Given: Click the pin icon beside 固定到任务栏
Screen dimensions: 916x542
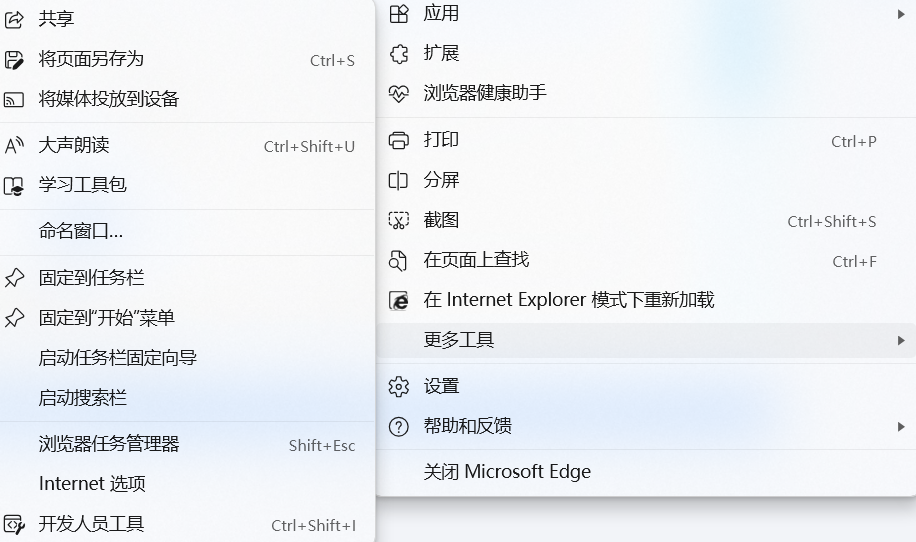Looking at the screenshot, I should pyautogui.click(x=14, y=277).
